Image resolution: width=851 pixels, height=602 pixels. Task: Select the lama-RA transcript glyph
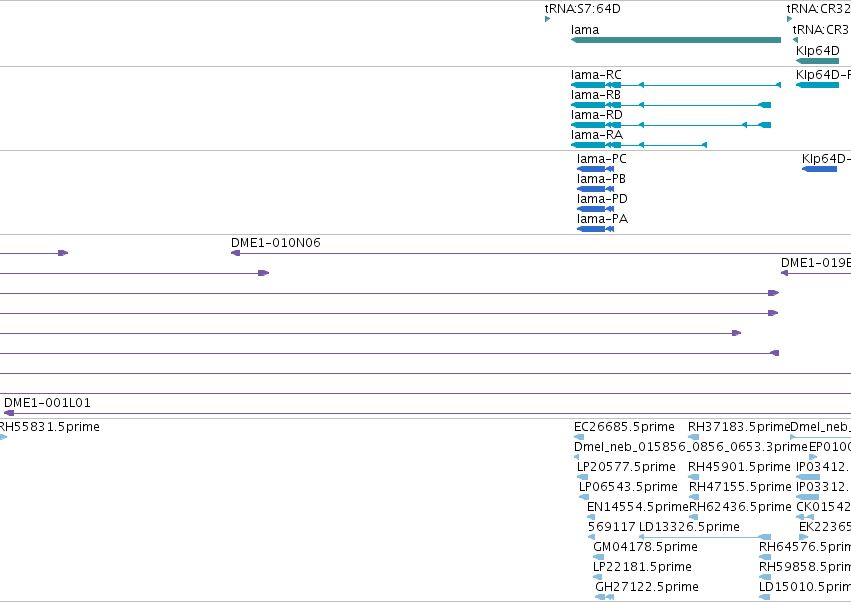coord(639,145)
